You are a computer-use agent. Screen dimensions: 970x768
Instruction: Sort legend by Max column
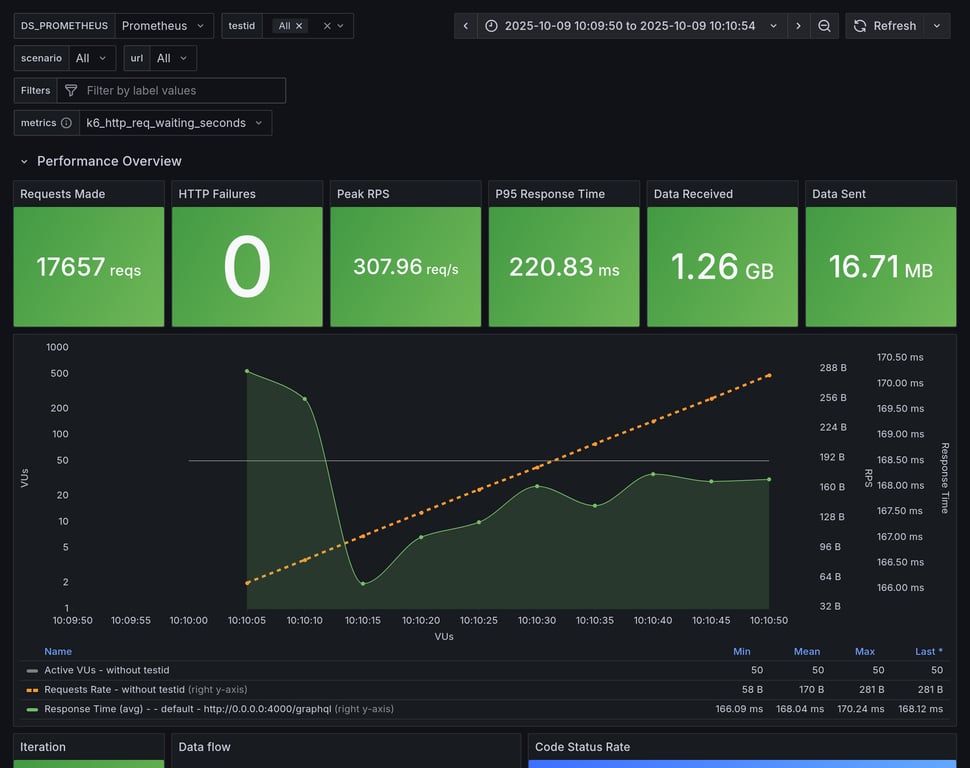pyautogui.click(x=864, y=651)
